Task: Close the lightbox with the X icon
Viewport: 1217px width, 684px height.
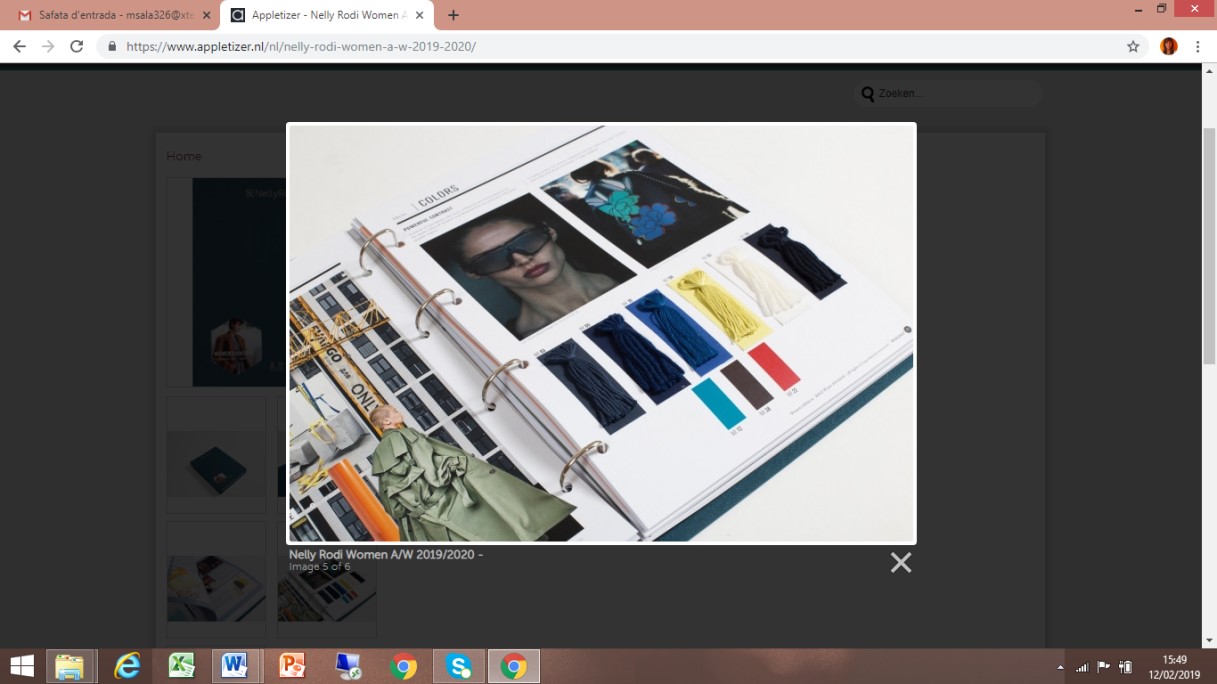Action: 900,563
